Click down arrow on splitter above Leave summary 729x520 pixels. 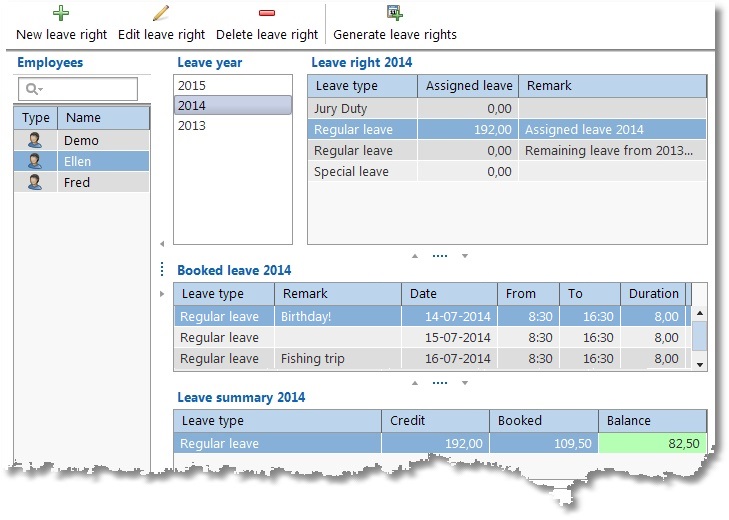point(464,383)
